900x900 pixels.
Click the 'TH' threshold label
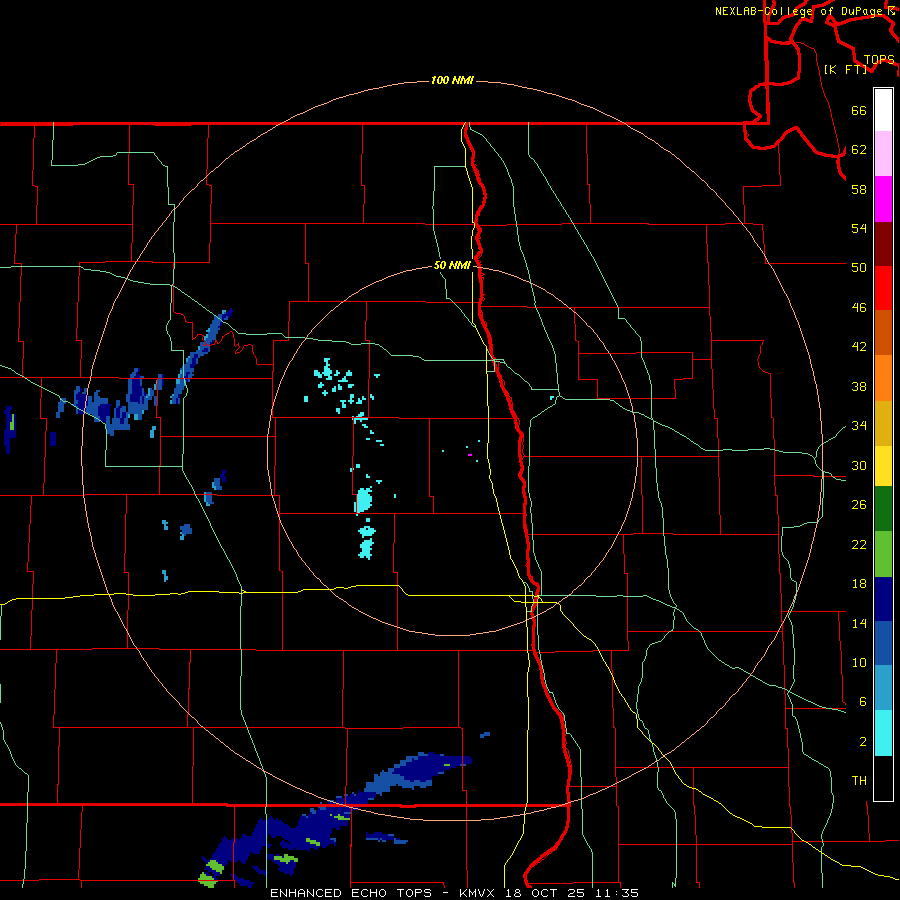[859, 781]
